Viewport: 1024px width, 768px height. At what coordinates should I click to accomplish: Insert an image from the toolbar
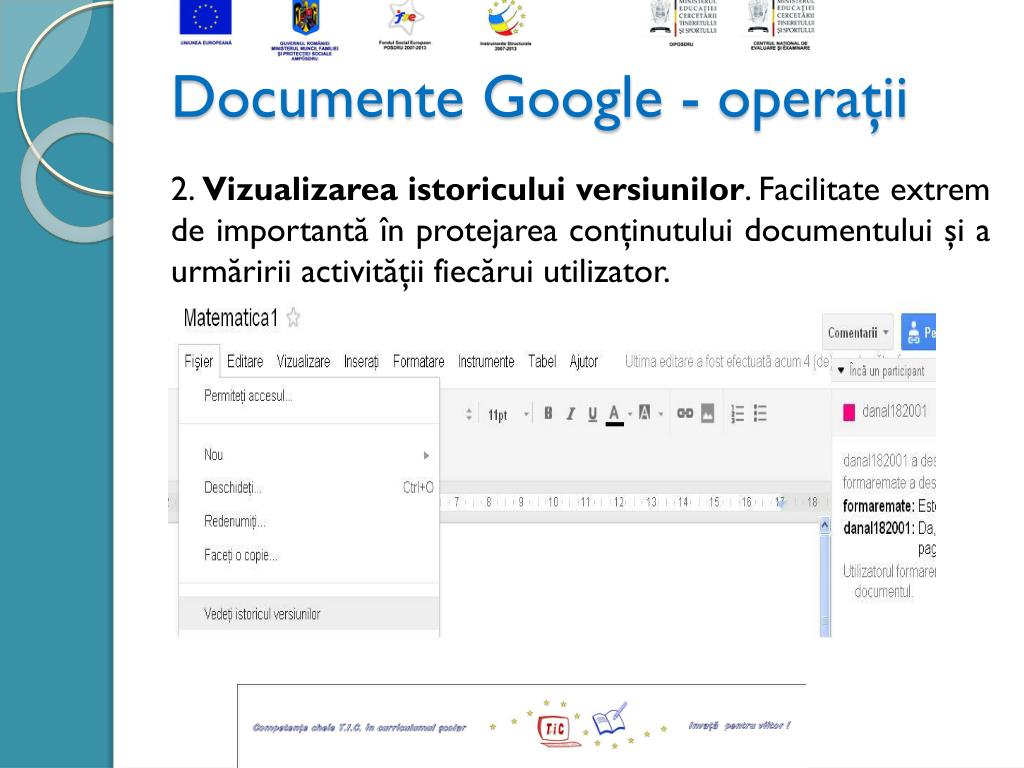pos(707,413)
